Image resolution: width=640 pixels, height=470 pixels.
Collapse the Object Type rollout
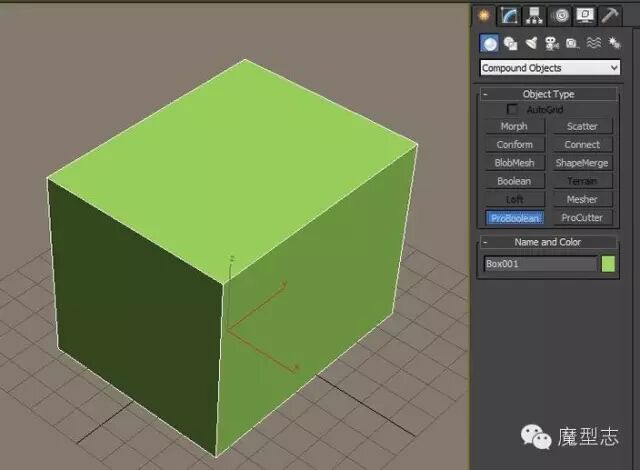point(548,94)
